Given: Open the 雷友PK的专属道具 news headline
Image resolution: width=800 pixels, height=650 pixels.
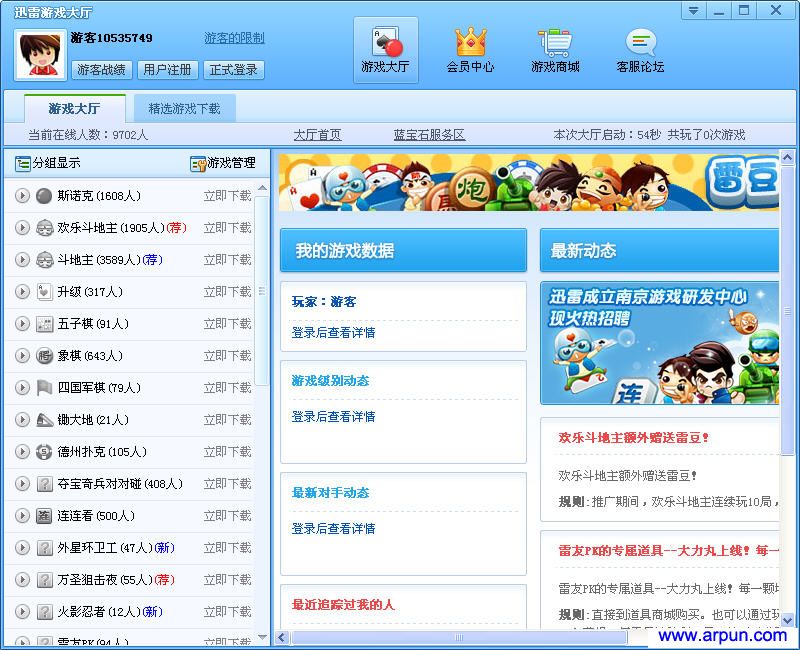Looking at the screenshot, I should coord(668,551).
